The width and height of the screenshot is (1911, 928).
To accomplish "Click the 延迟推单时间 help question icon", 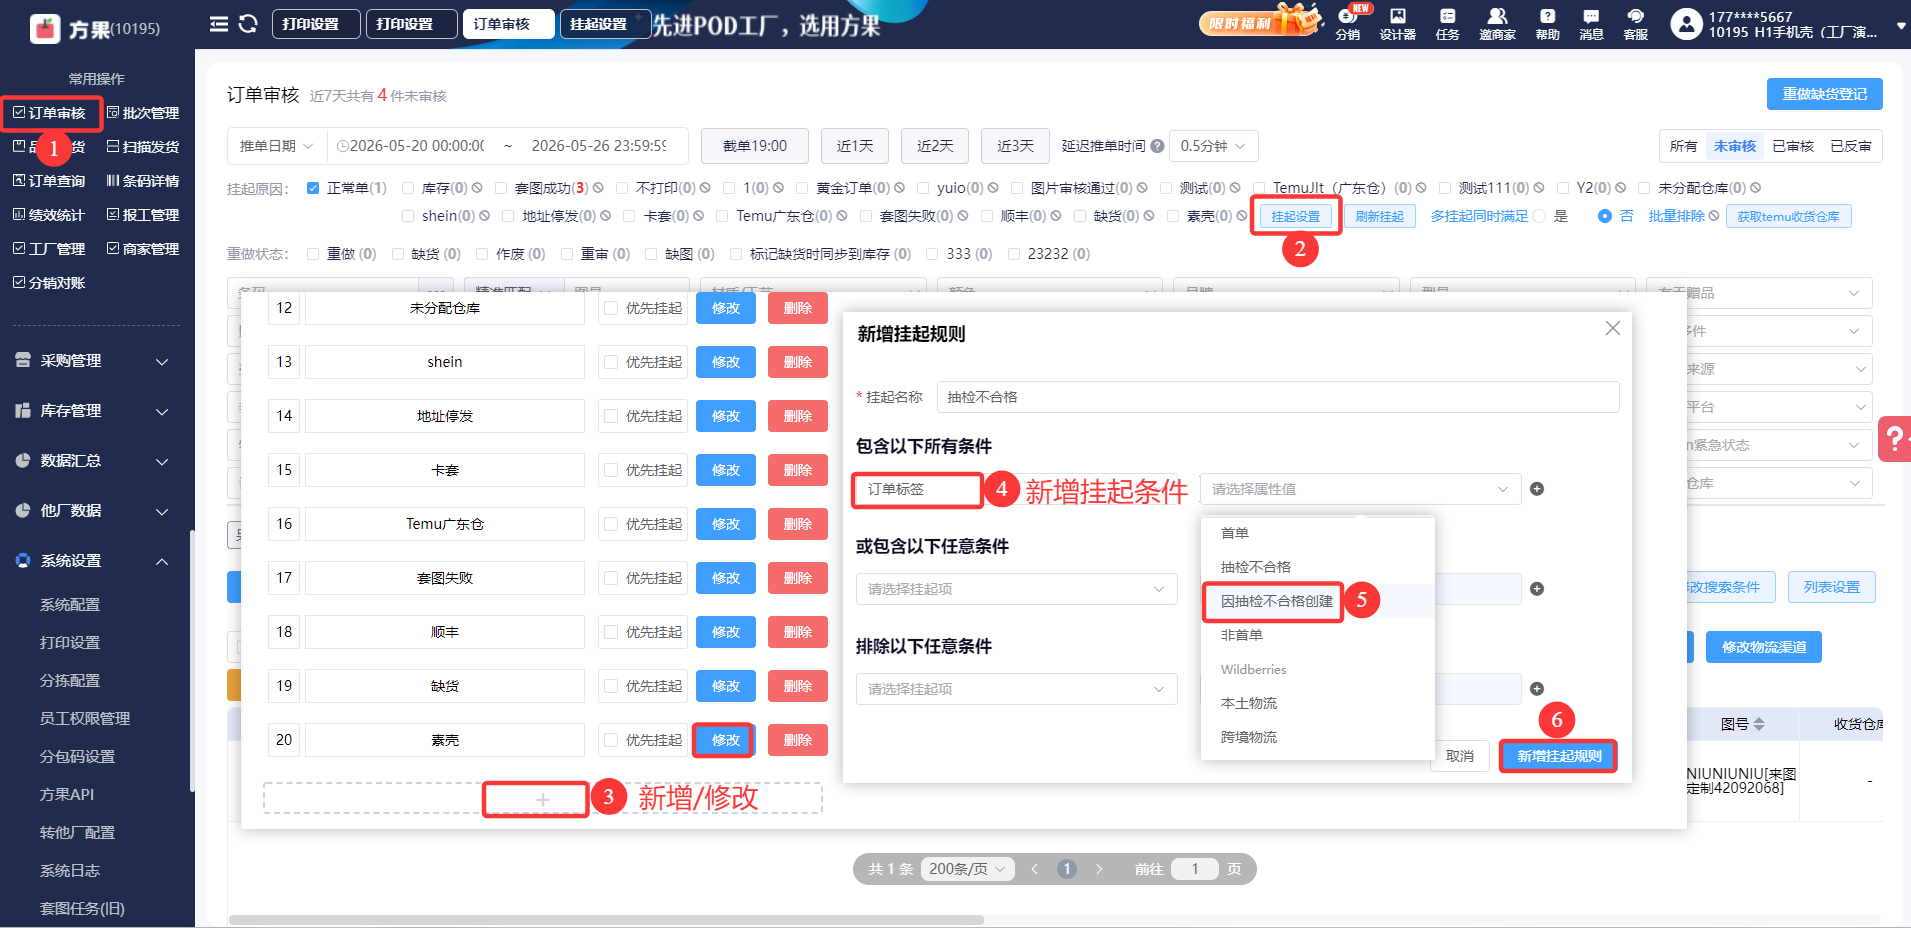I will [x=1157, y=146].
